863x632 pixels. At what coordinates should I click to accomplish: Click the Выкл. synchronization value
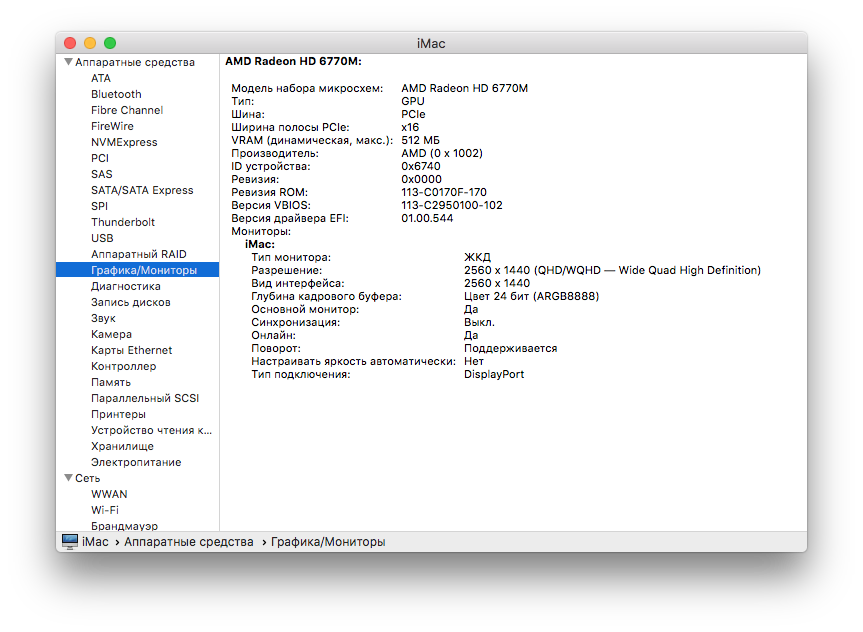[479, 323]
